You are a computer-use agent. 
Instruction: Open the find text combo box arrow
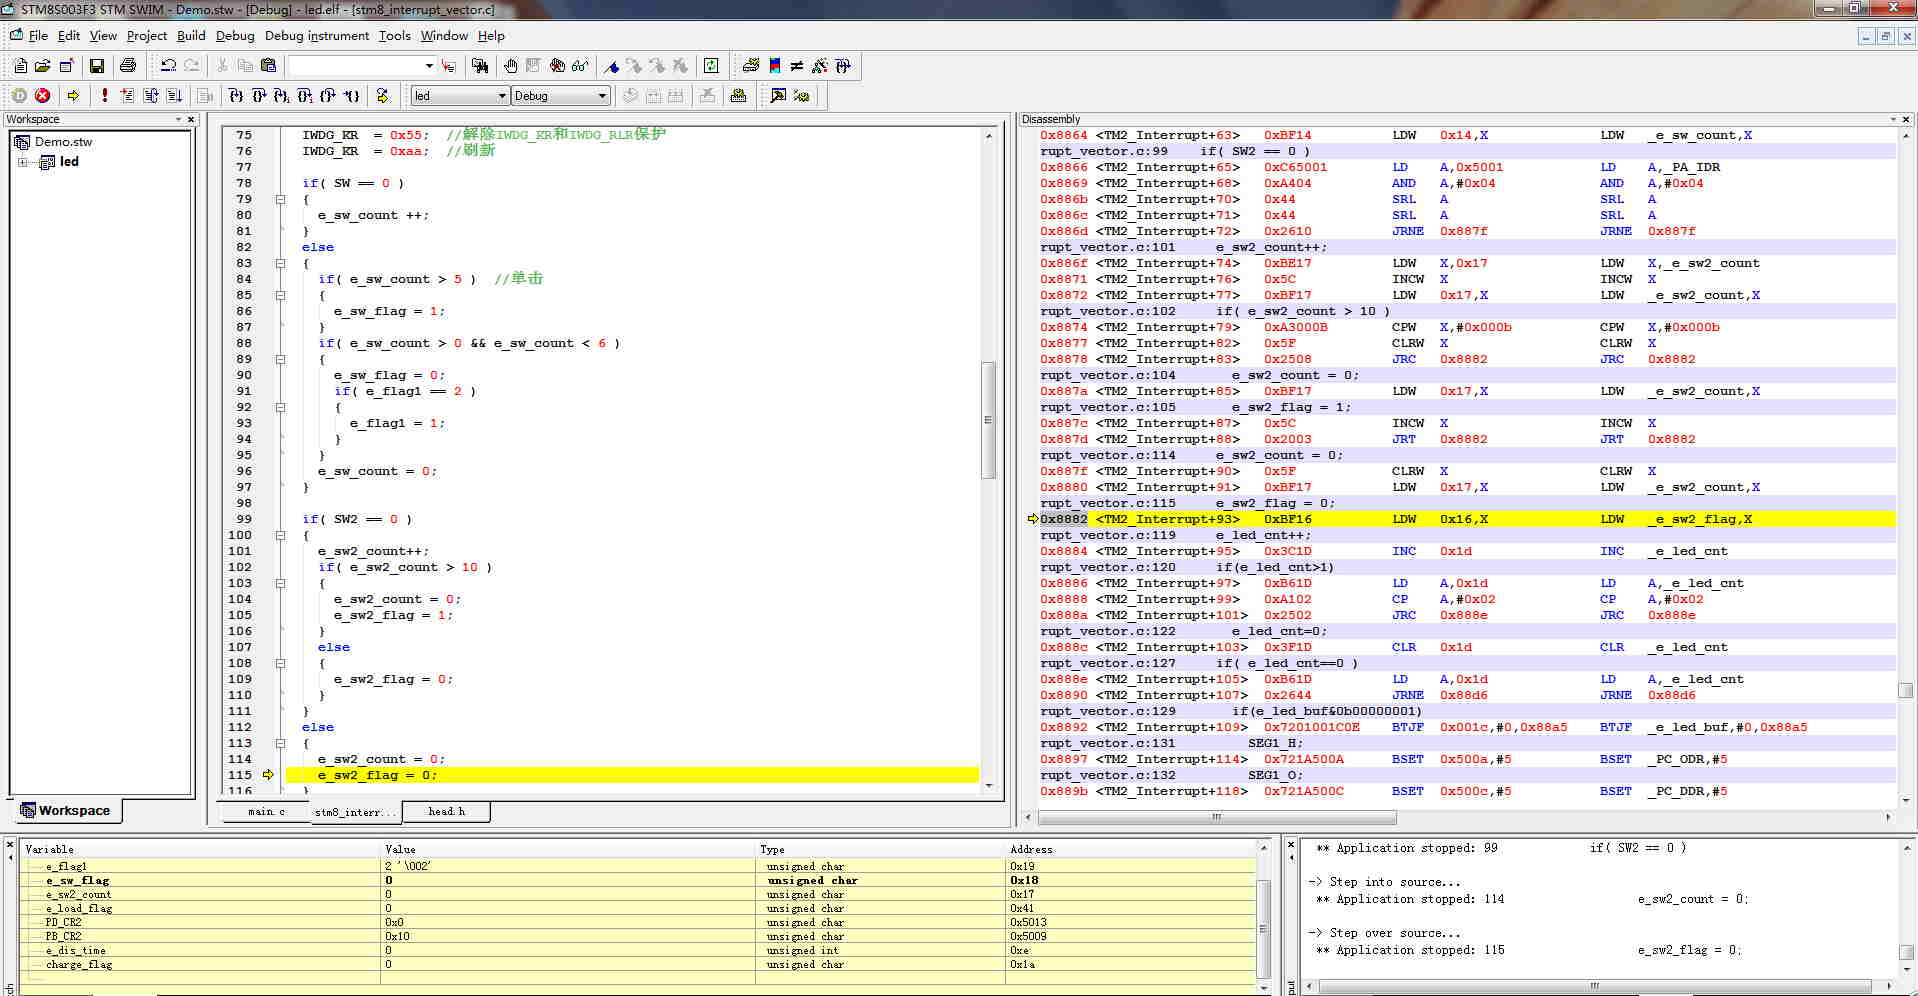coord(429,66)
